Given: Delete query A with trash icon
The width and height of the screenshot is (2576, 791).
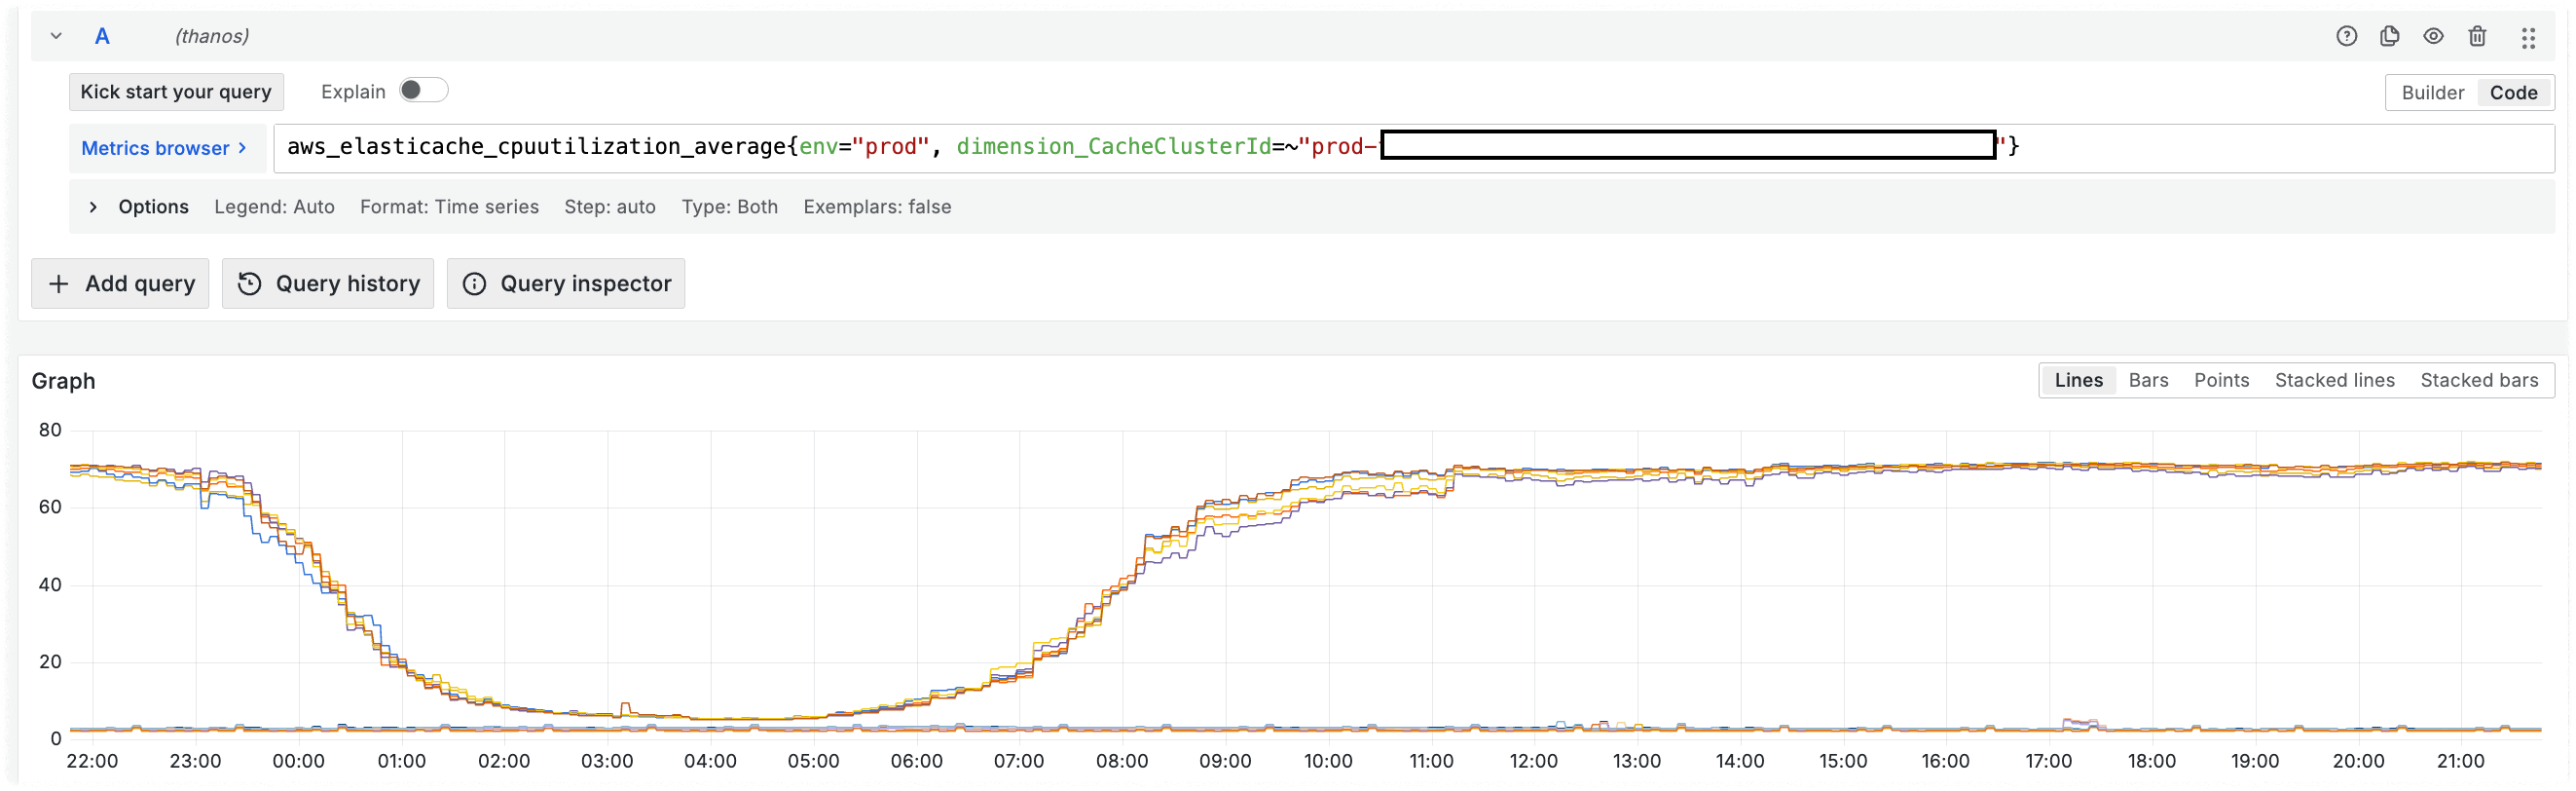Looking at the screenshot, I should (2477, 36).
